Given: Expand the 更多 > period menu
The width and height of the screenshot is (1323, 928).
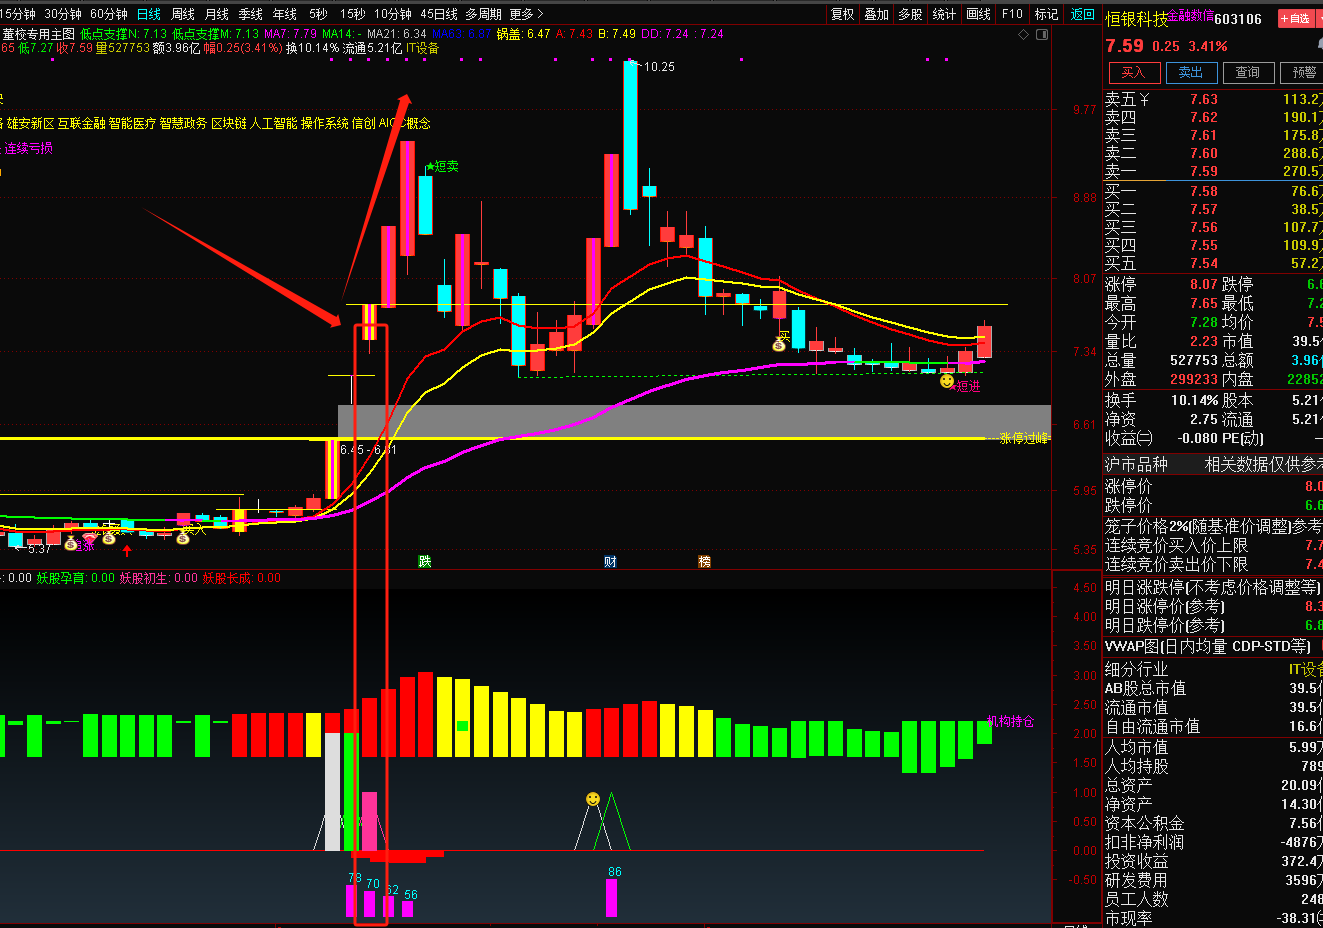Looking at the screenshot, I should 527,14.
